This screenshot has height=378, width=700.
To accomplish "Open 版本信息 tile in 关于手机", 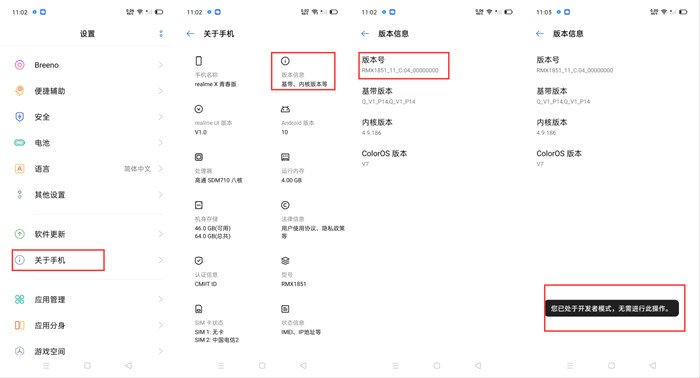I will tap(303, 71).
